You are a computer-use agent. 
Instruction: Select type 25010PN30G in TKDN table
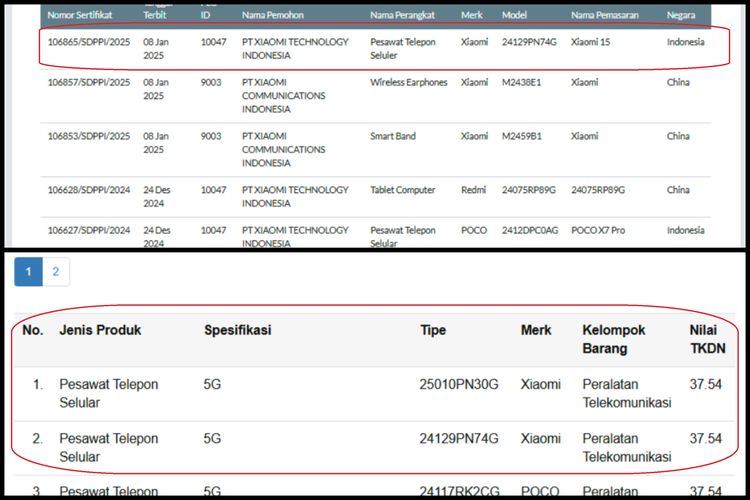[x=459, y=384]
